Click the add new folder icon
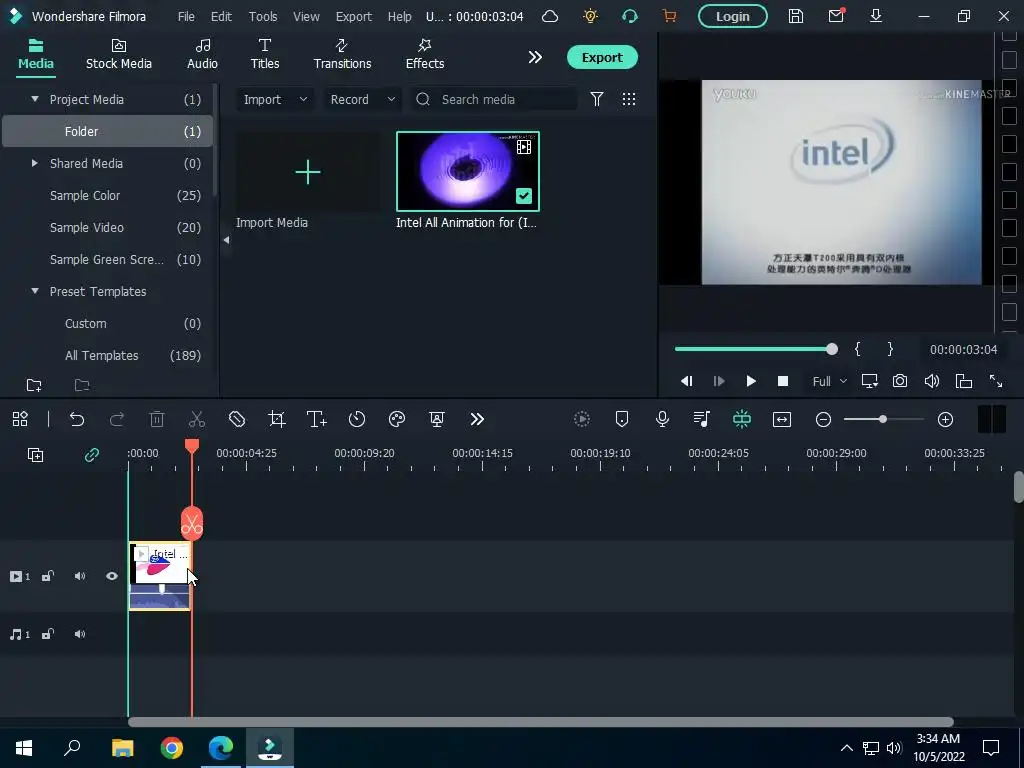1024x768 pixels. 34,385
